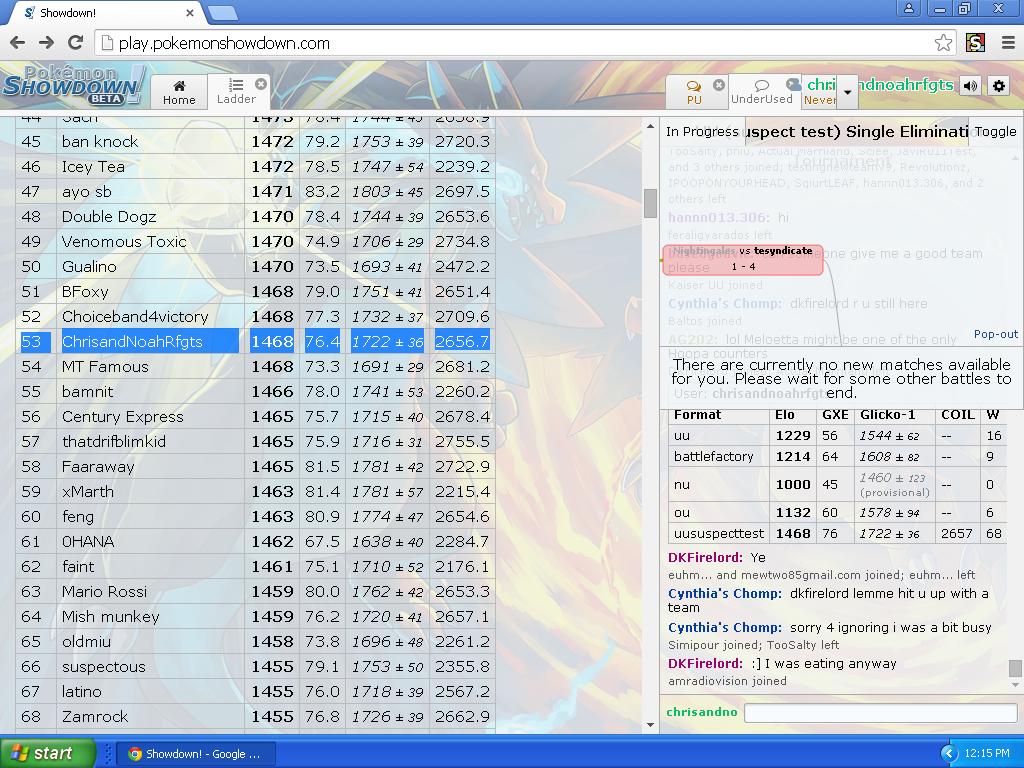Select the Icey Tea ladder entry
This screenshot has width=1024, height=768.
tap(255, 167)
